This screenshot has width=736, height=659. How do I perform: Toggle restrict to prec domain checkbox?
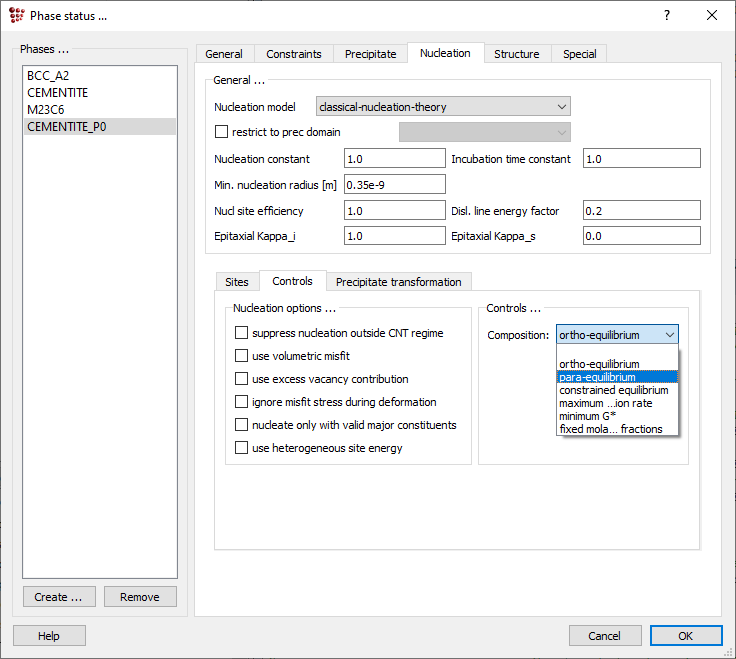(222, 132)
